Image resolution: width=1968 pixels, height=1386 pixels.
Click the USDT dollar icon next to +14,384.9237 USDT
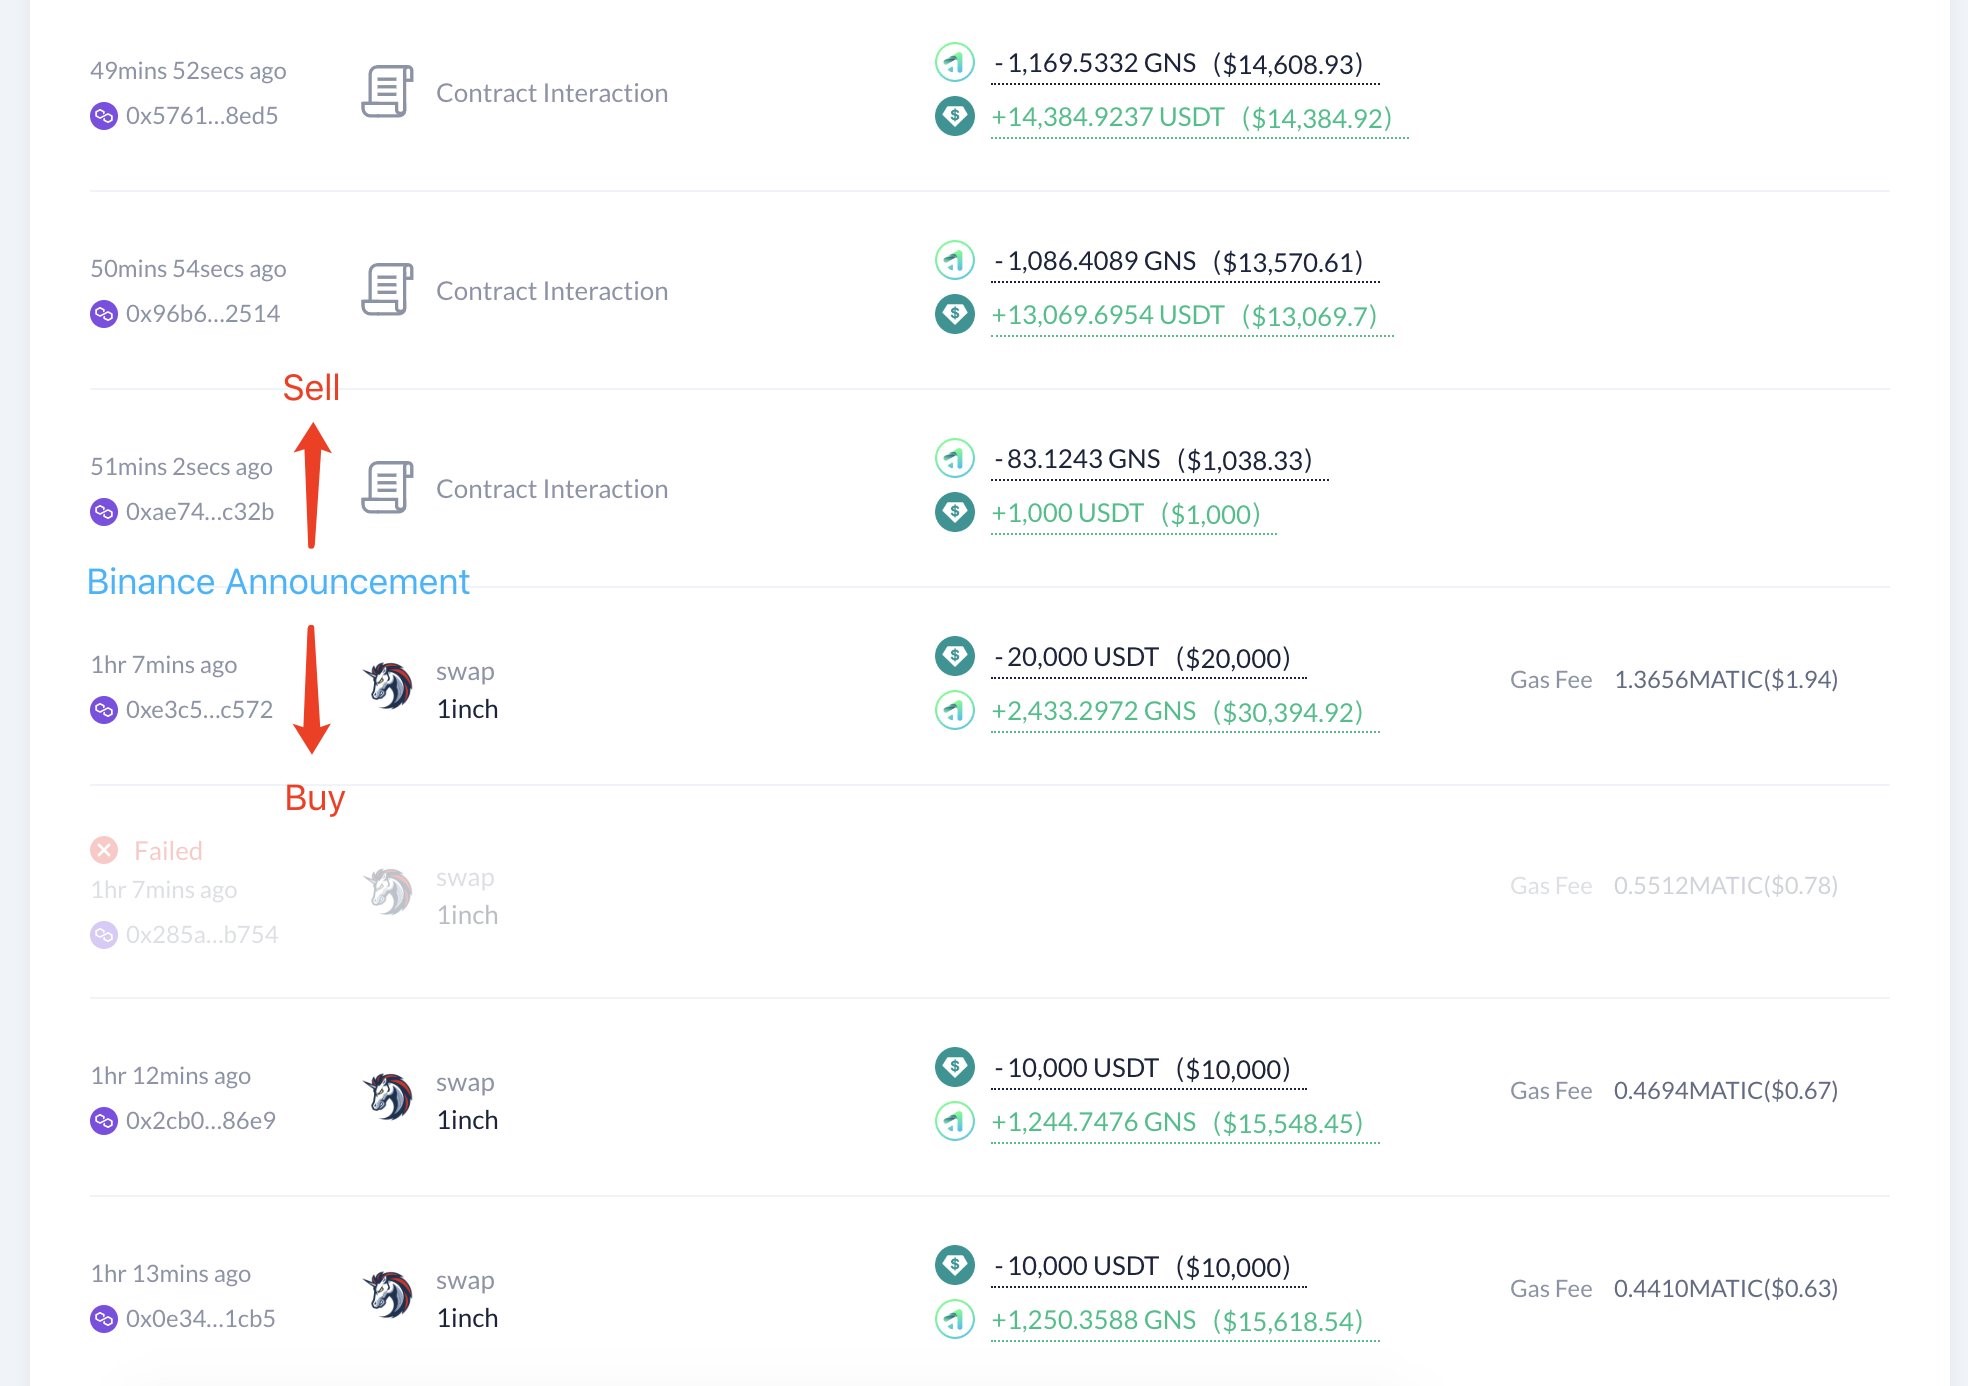[x=953, y=116]
